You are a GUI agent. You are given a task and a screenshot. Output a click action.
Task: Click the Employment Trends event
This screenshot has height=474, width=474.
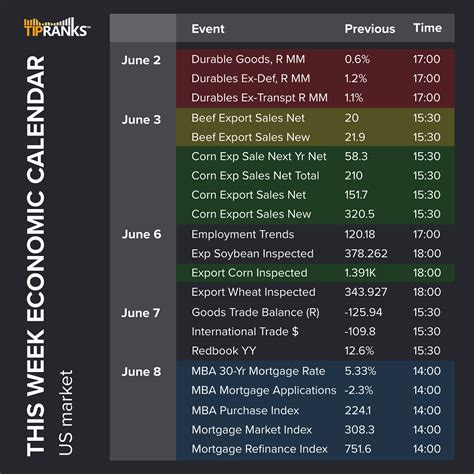click(x=243, y=234)
